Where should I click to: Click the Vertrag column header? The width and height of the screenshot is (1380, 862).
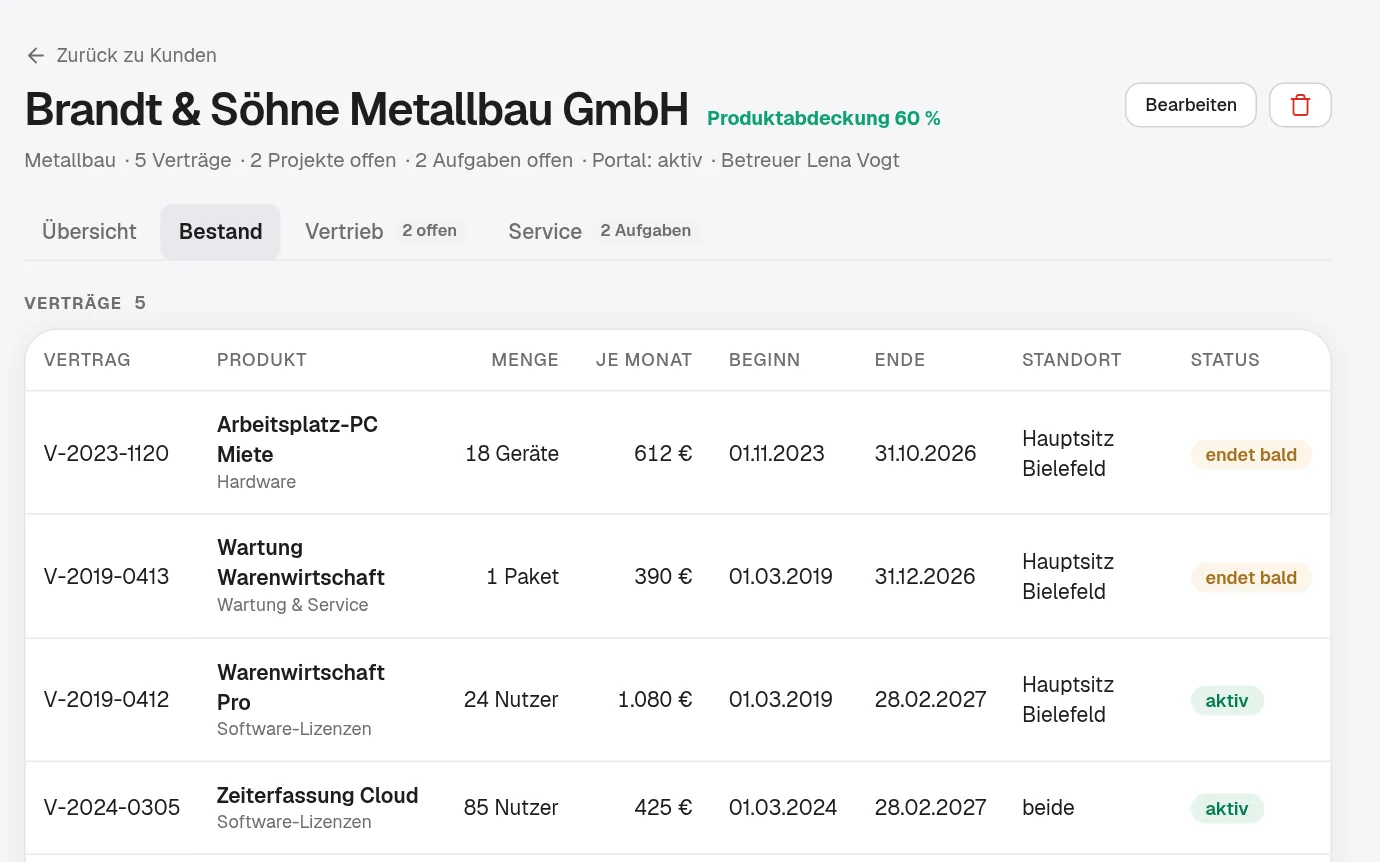(87, 360)
